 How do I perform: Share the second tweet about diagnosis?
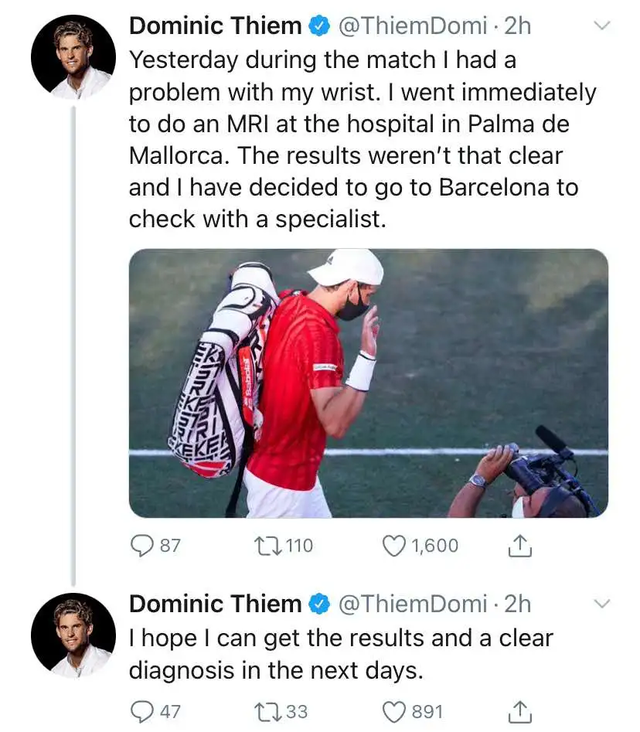click(x=520, y=711)
